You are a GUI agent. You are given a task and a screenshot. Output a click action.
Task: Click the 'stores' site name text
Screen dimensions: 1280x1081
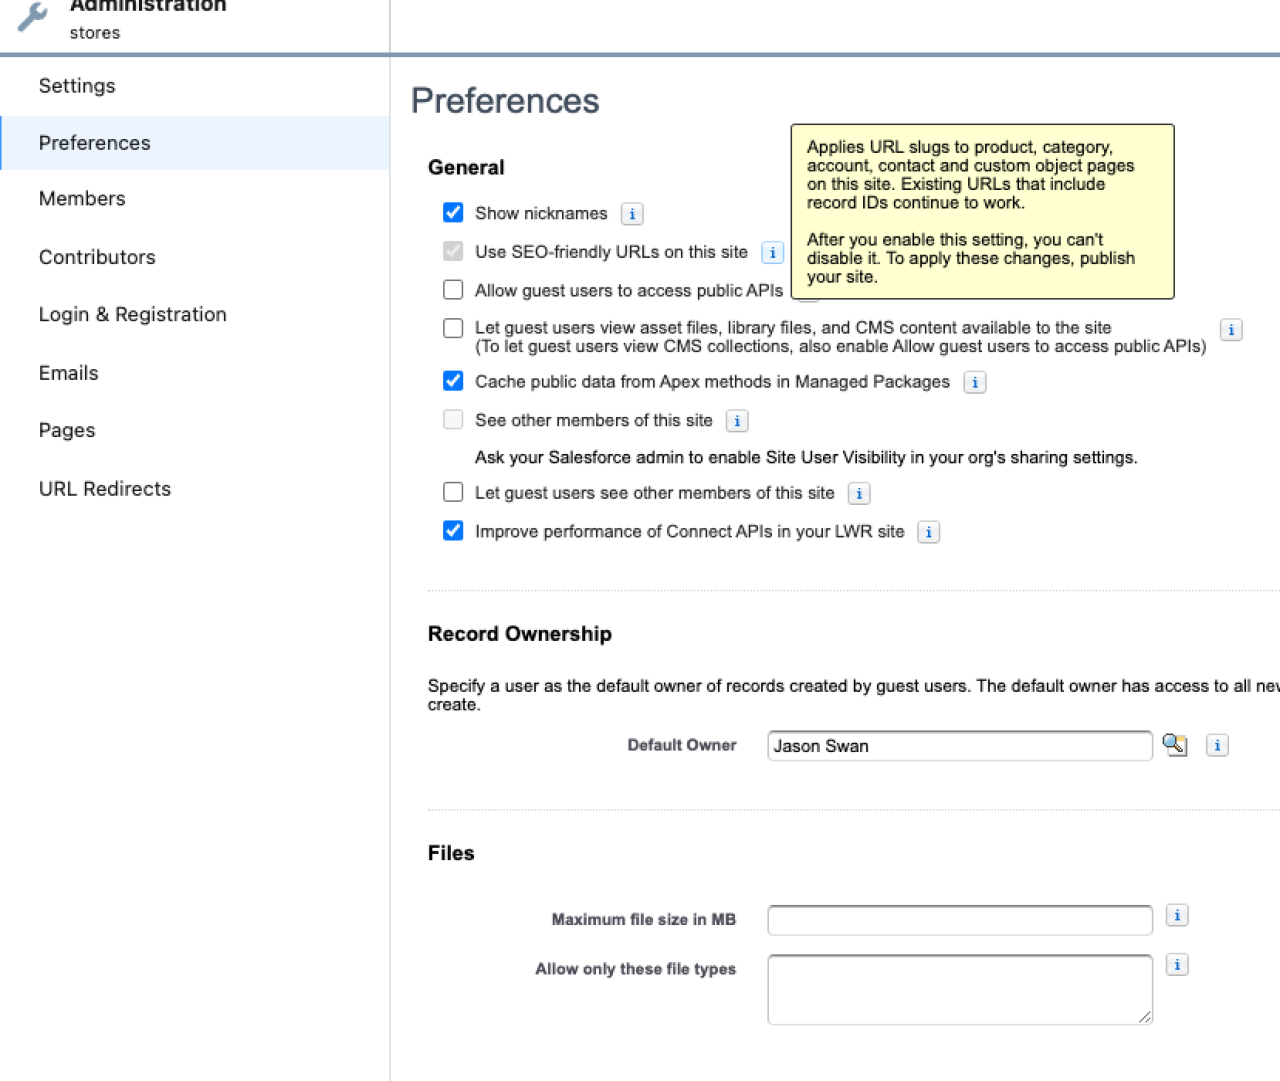pos(95,33)
